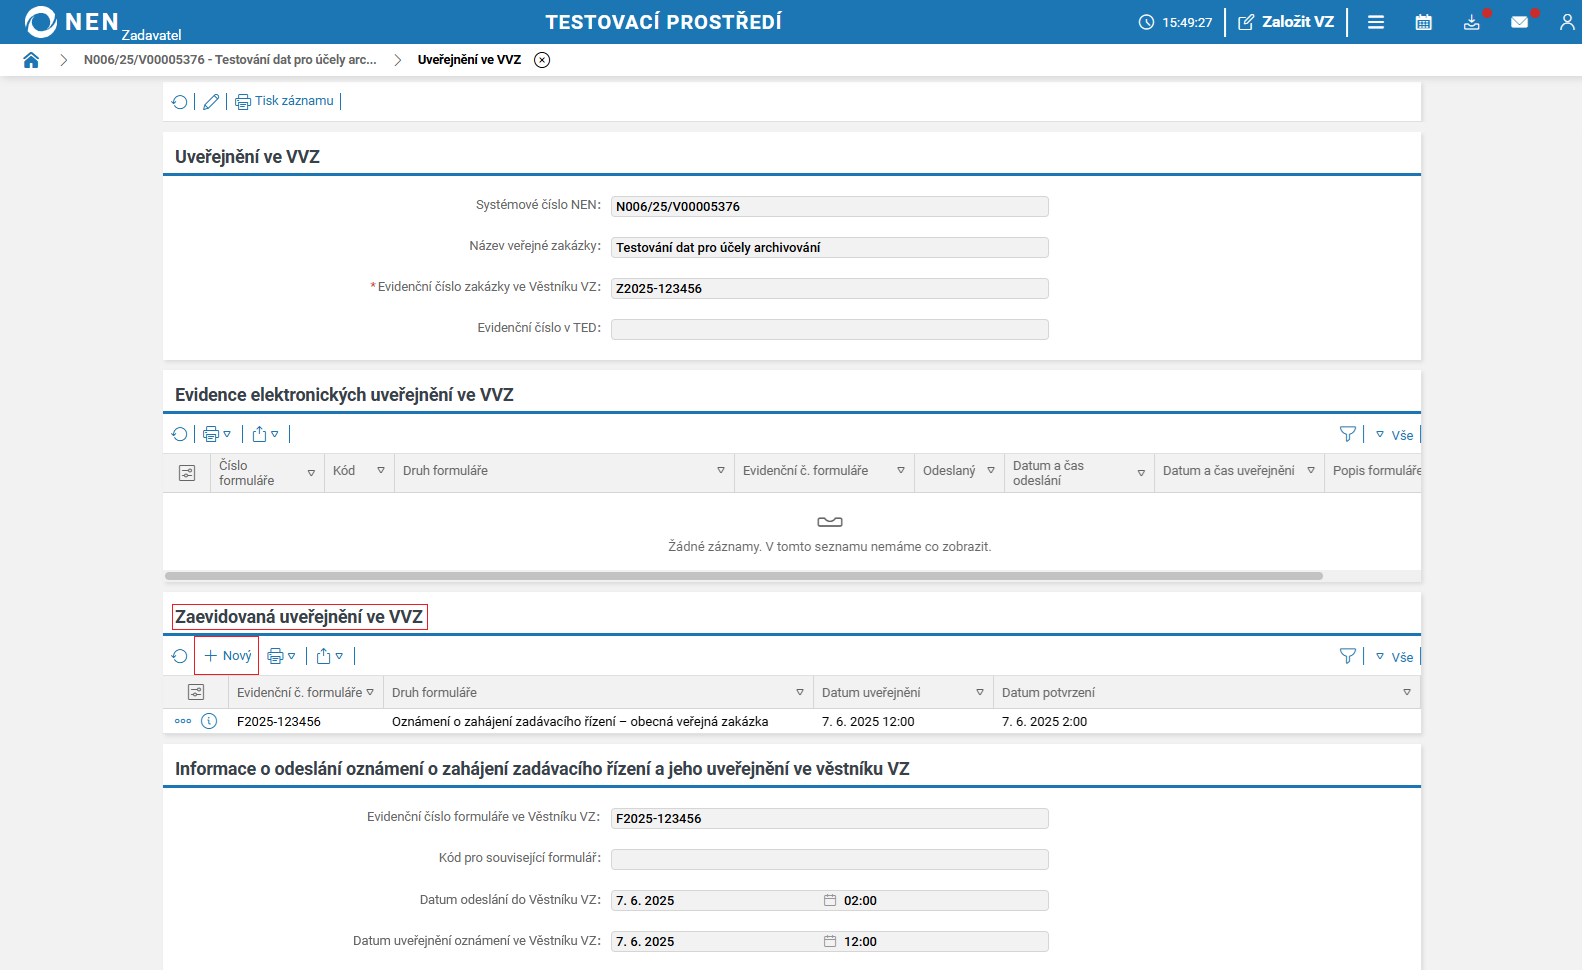
Task: Open column settings in Evidence elektronických table
Action: pos(187,473)
